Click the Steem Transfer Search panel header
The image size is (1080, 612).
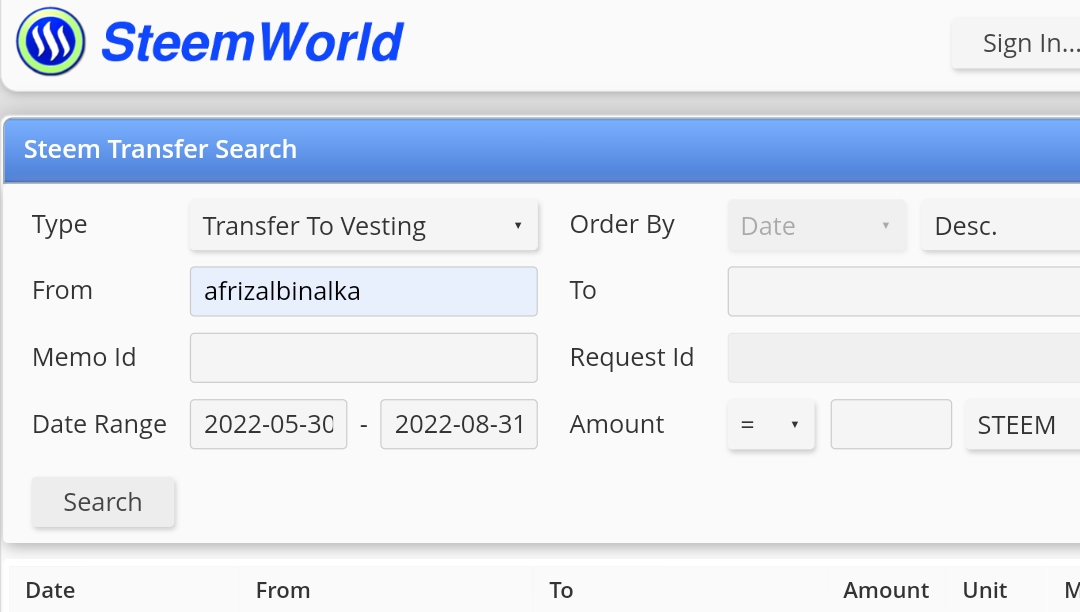pyautogui.click(x=541, y=149)
